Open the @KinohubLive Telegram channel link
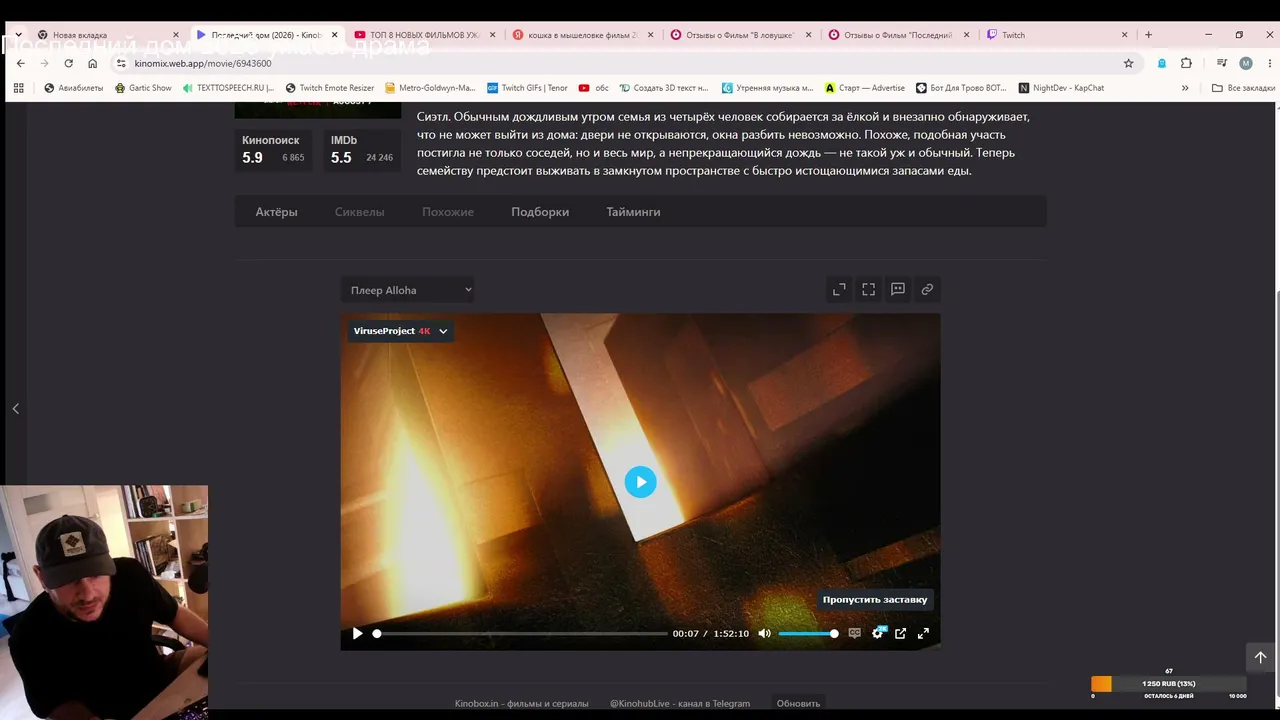The image size is (1280, 720). (x=680, y=703)
